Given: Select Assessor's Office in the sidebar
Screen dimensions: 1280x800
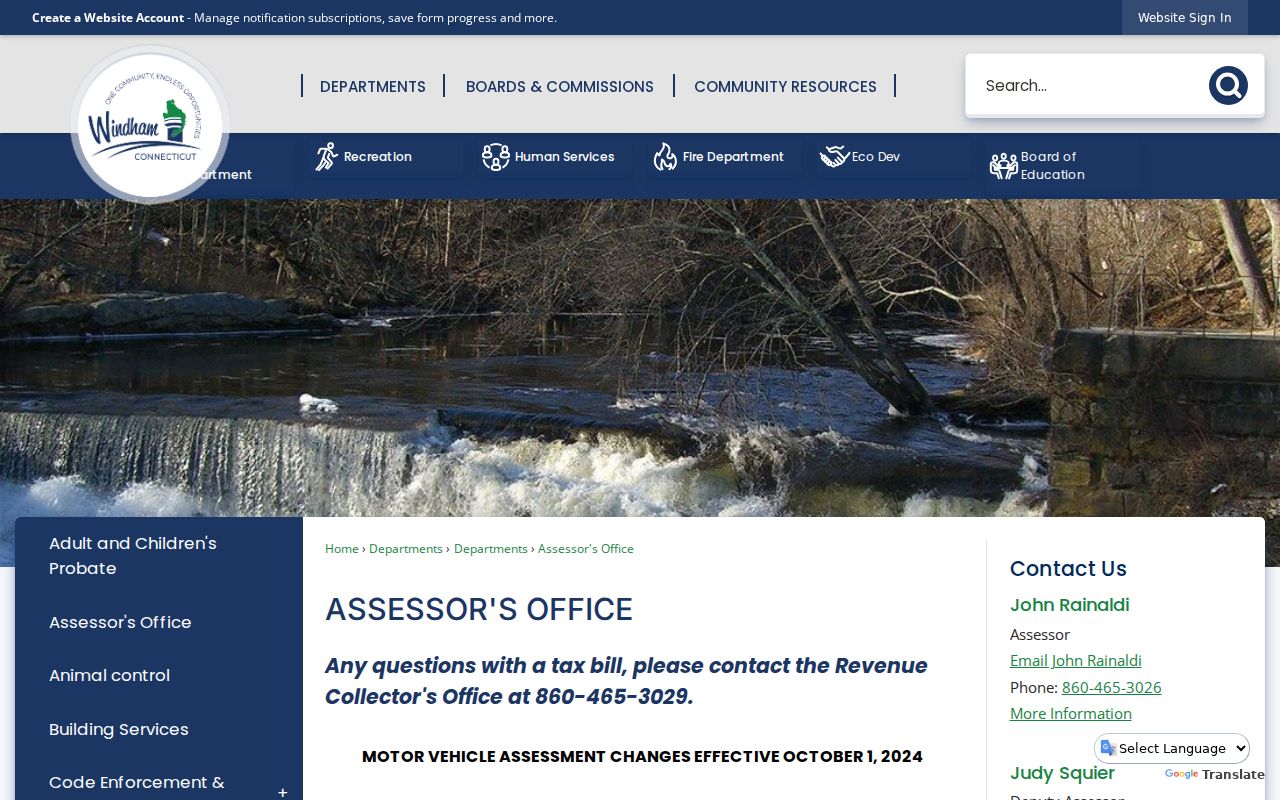Looking at the screenshot, I should pyautogui.click(x=159, y=622).
